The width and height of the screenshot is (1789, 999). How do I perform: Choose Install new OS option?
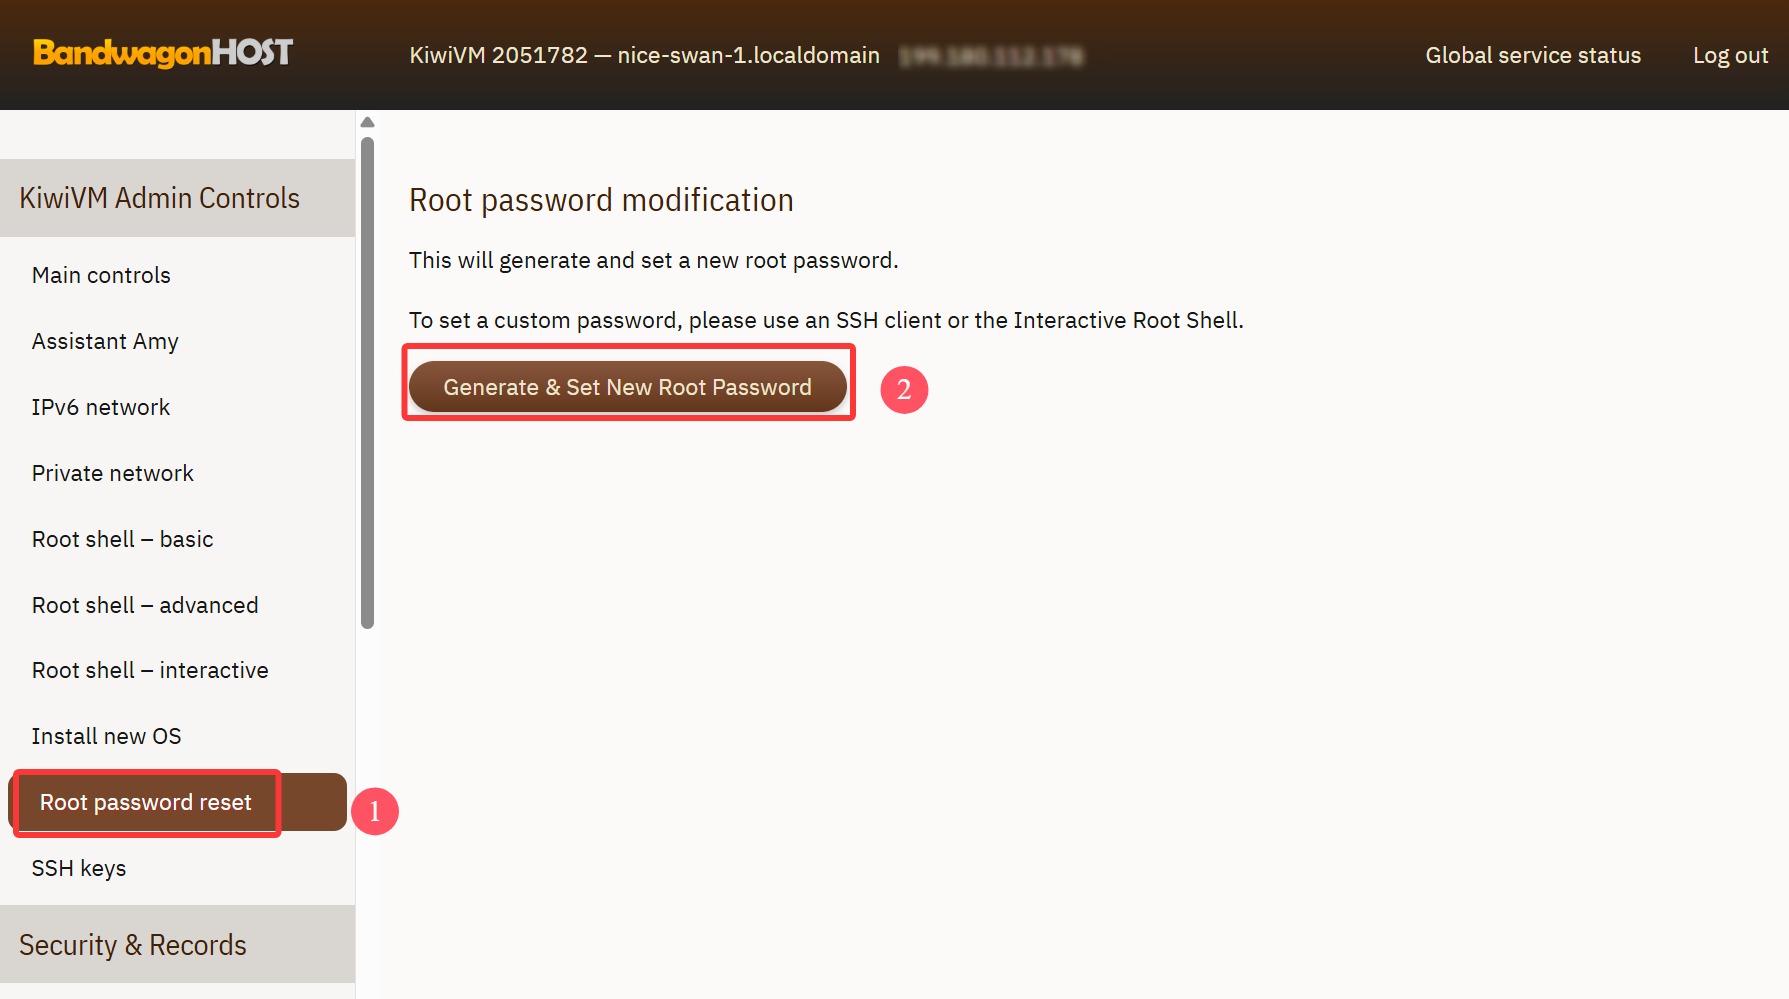pyautogui.click(x=107, y=736)
